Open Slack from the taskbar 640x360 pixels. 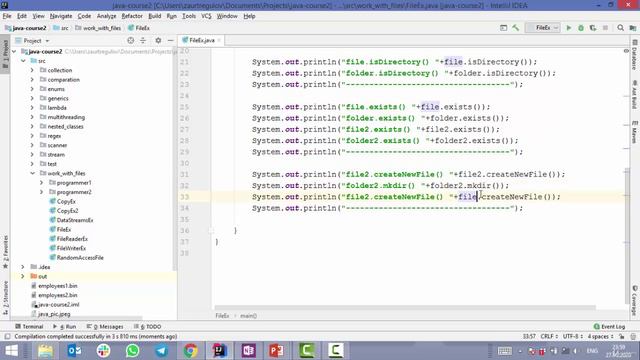tap(103, 351)
